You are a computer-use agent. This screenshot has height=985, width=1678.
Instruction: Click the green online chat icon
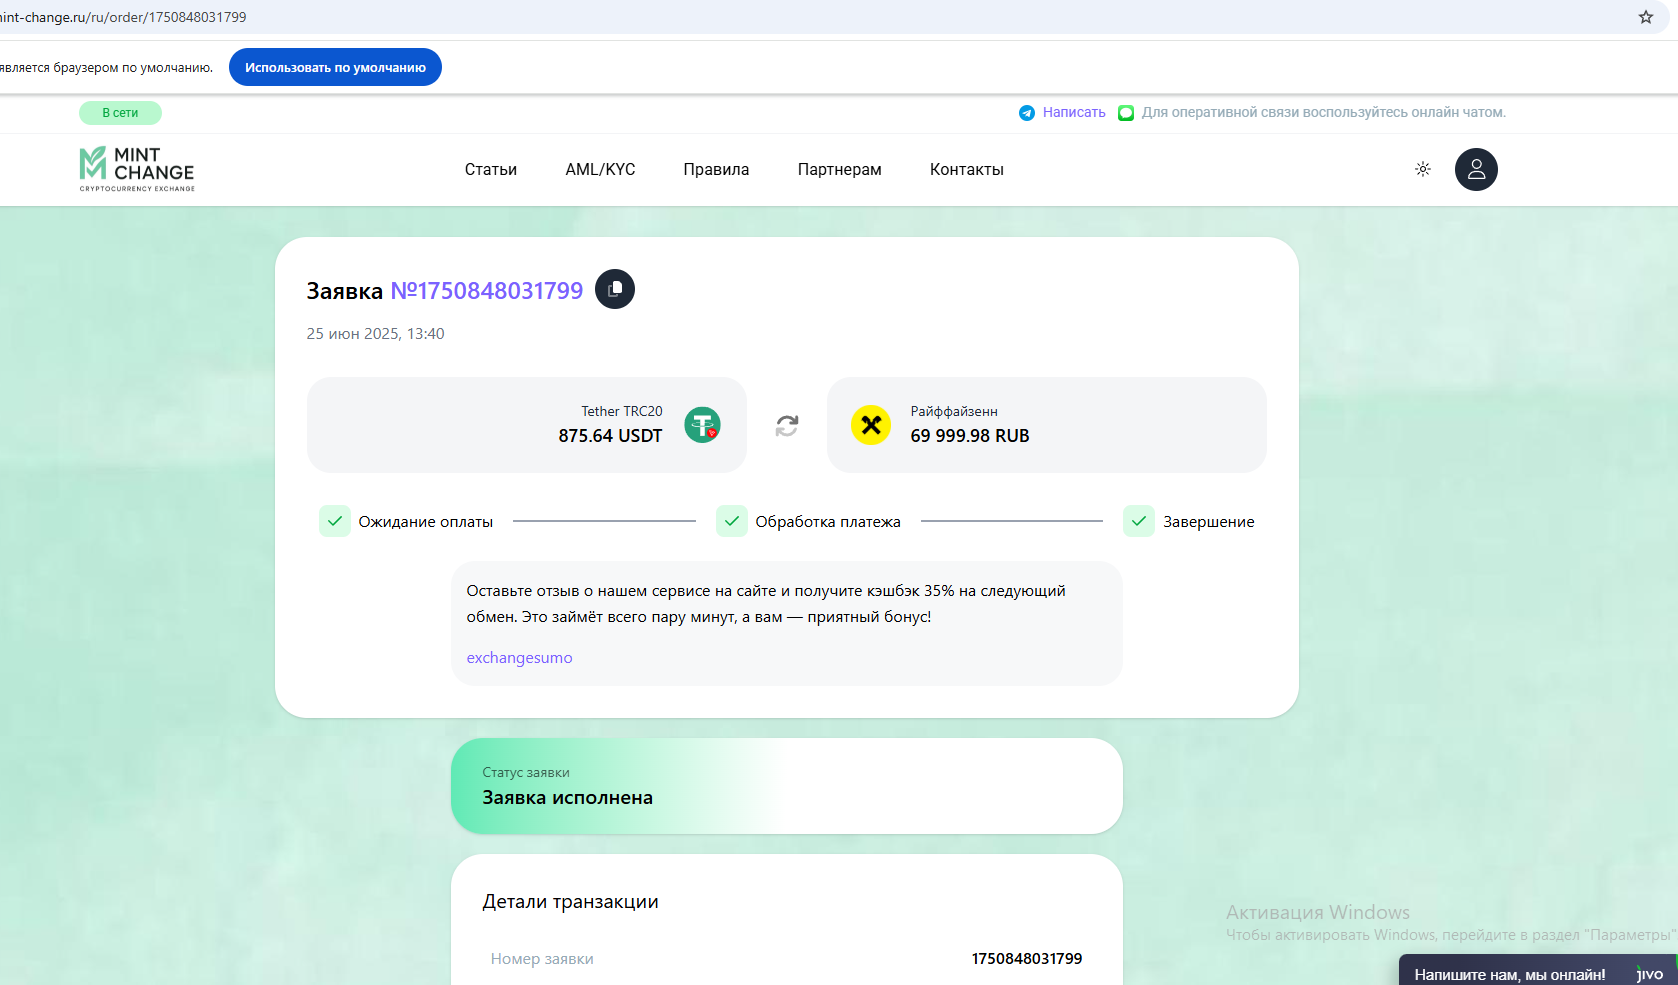coord(1125,113)
